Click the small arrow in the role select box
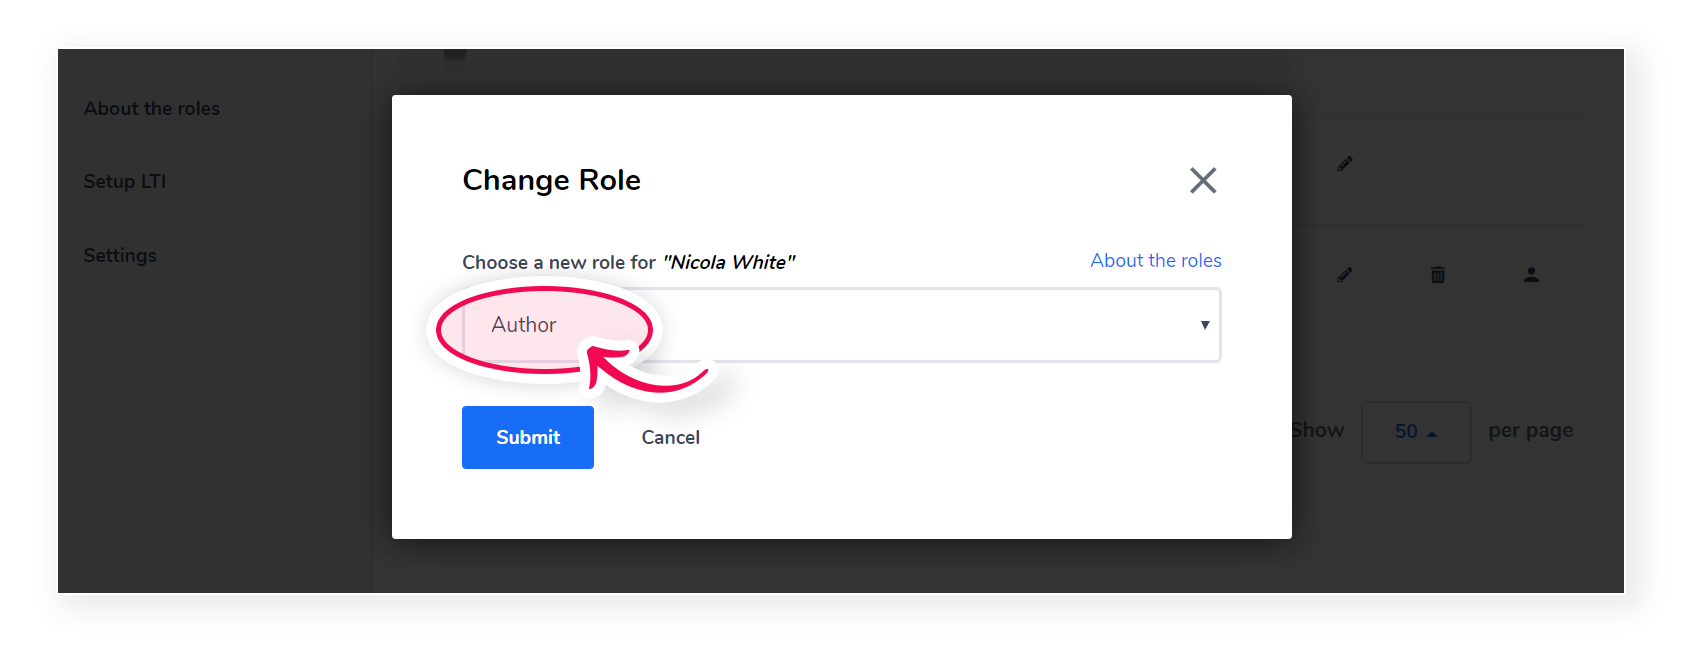The height and width of the screenshot is (647, 1682). 1205,325
